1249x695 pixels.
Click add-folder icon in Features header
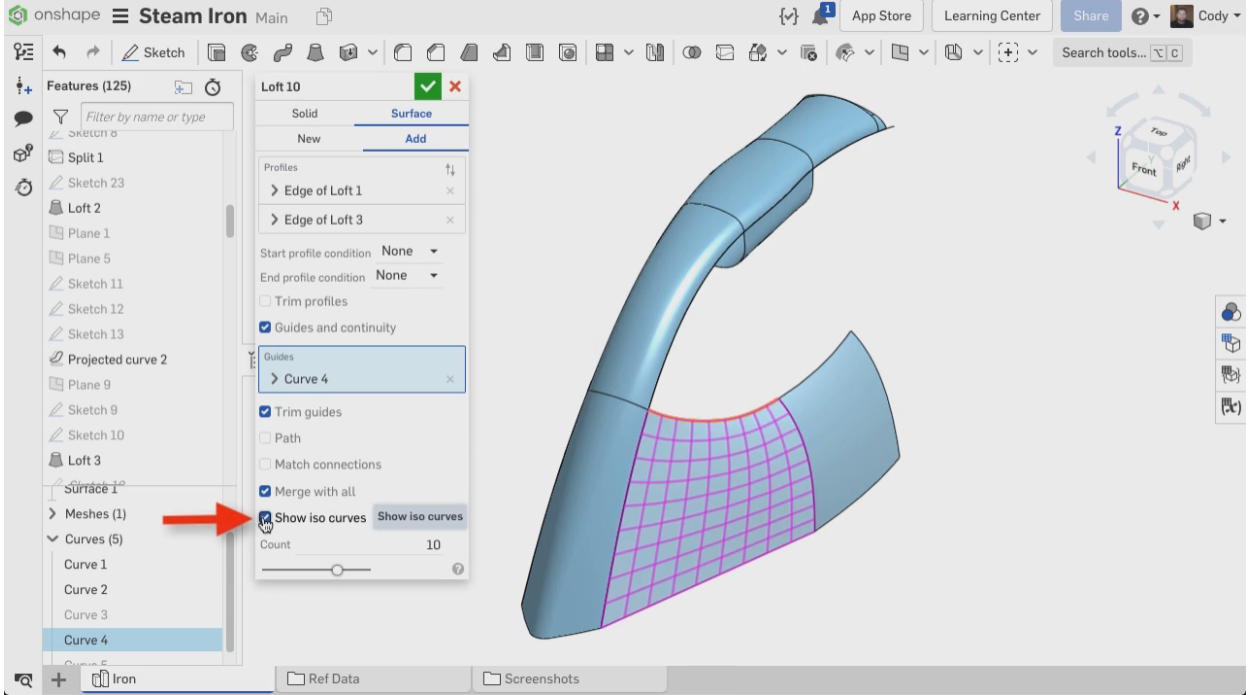183,87
